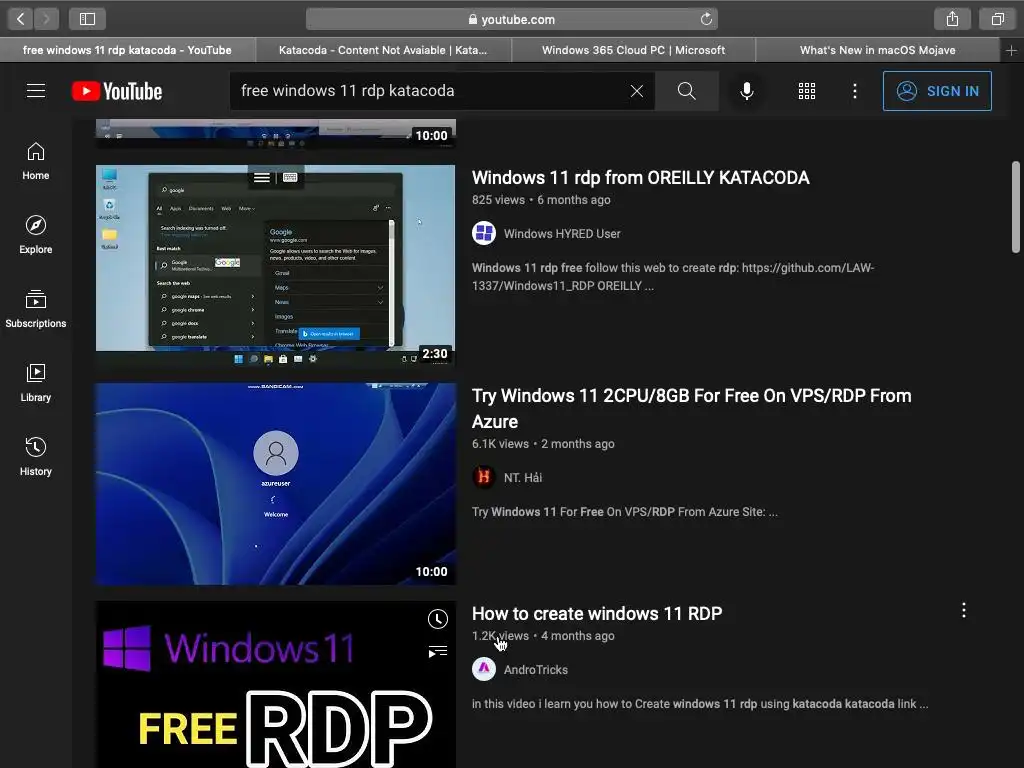The image size is (1024, 768).
Task: Open Explore in the sidebar
Action: (36, 235)
